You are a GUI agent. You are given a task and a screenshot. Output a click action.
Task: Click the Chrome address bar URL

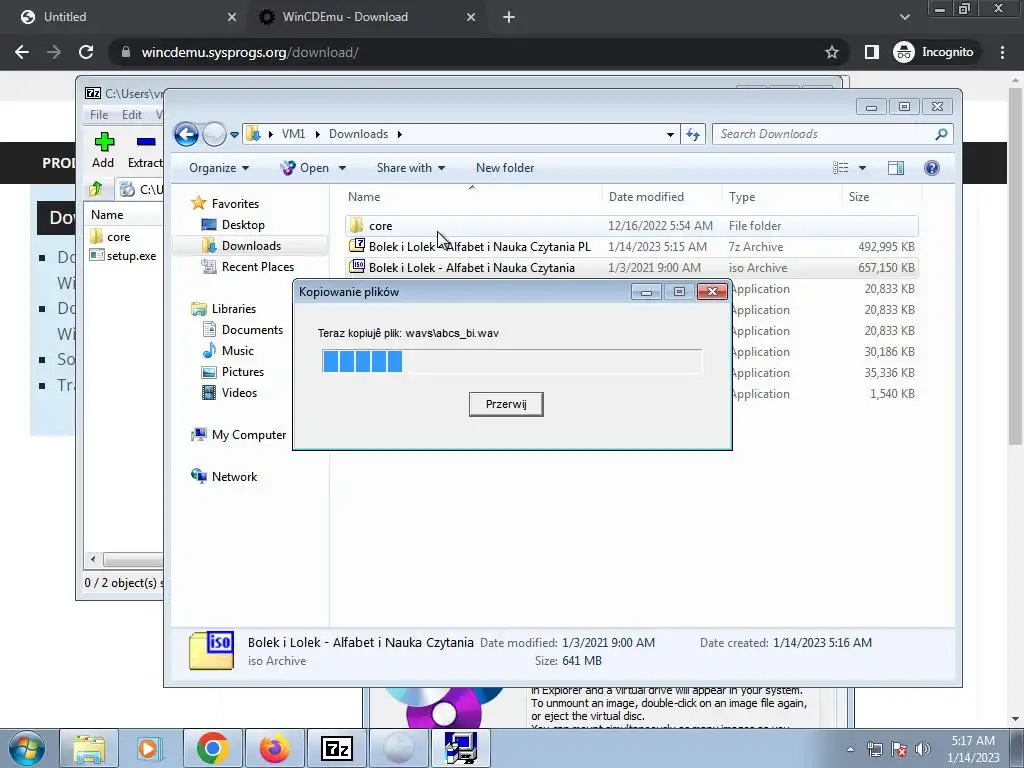[x=250, y=52]
